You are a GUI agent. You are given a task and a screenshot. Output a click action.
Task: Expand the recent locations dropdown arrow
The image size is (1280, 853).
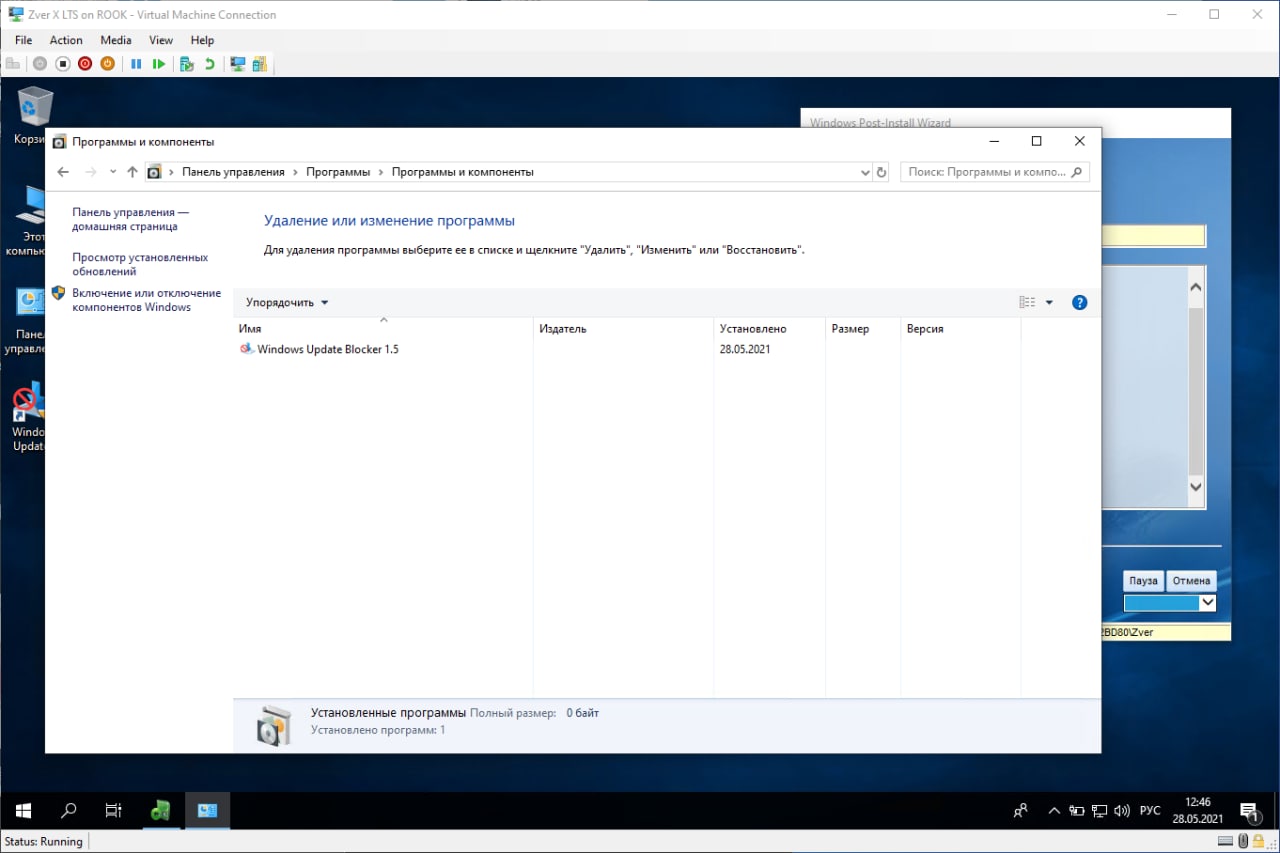coord(112,172)
